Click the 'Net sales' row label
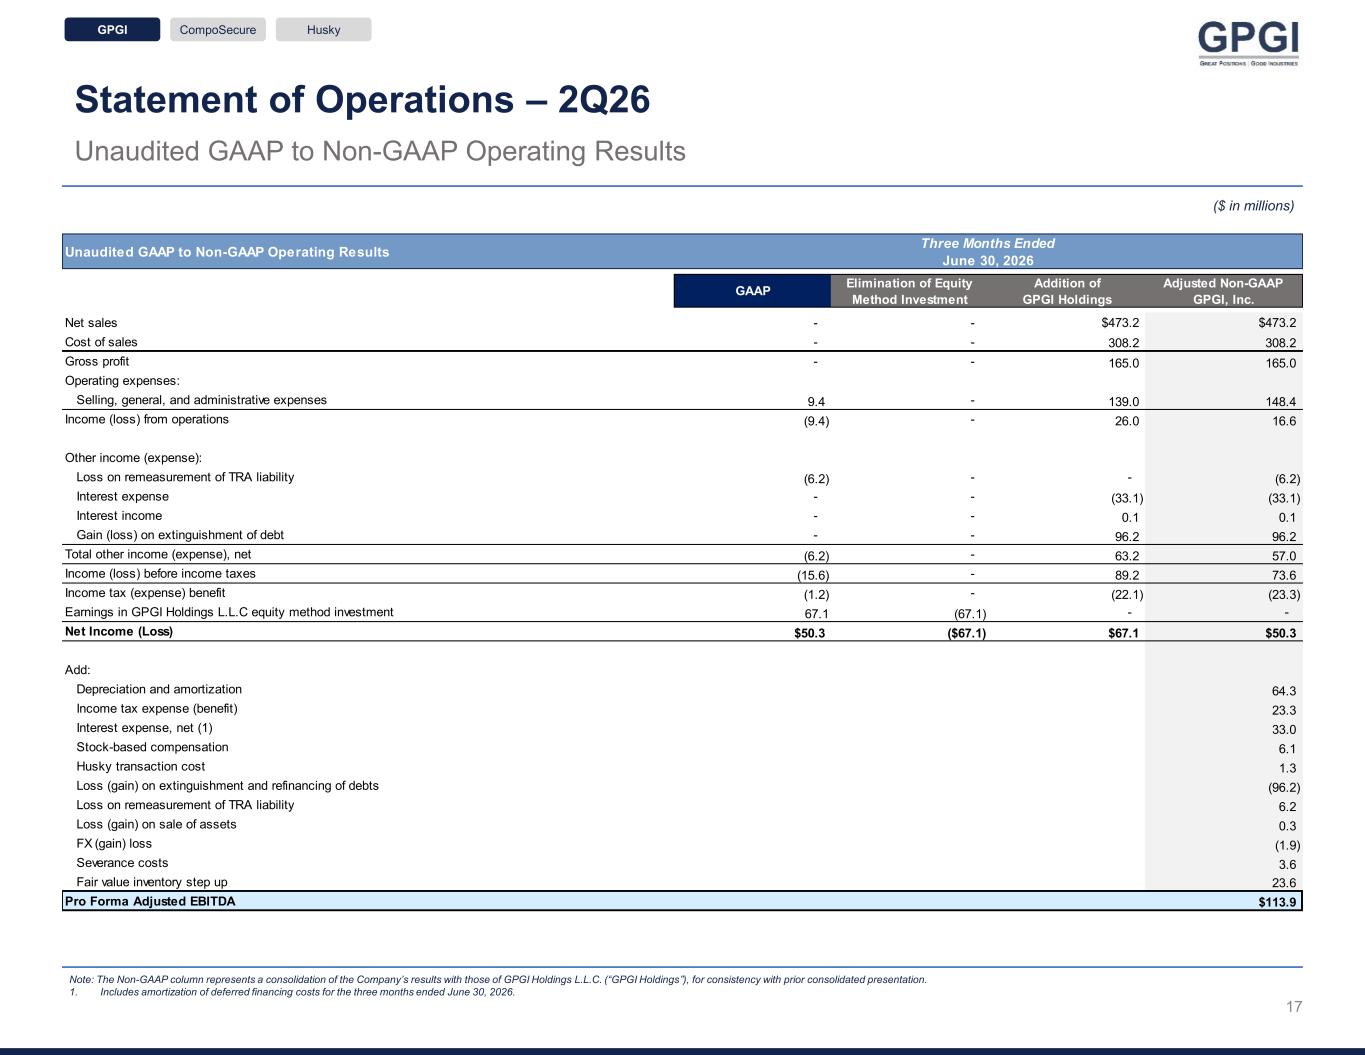 (91, 323)
